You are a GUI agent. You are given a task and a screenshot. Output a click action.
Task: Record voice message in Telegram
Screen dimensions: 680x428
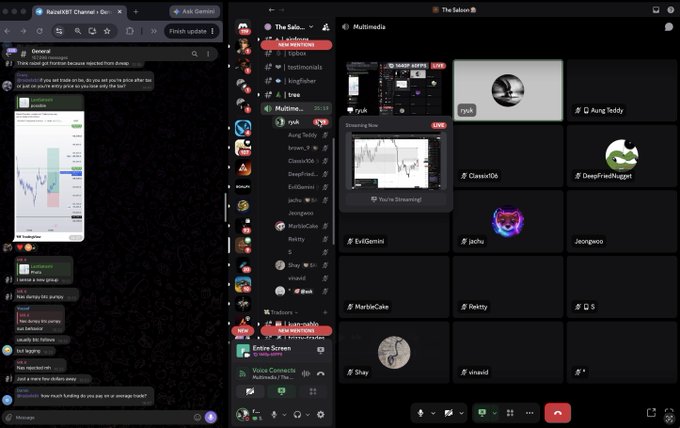pos(211,417)
